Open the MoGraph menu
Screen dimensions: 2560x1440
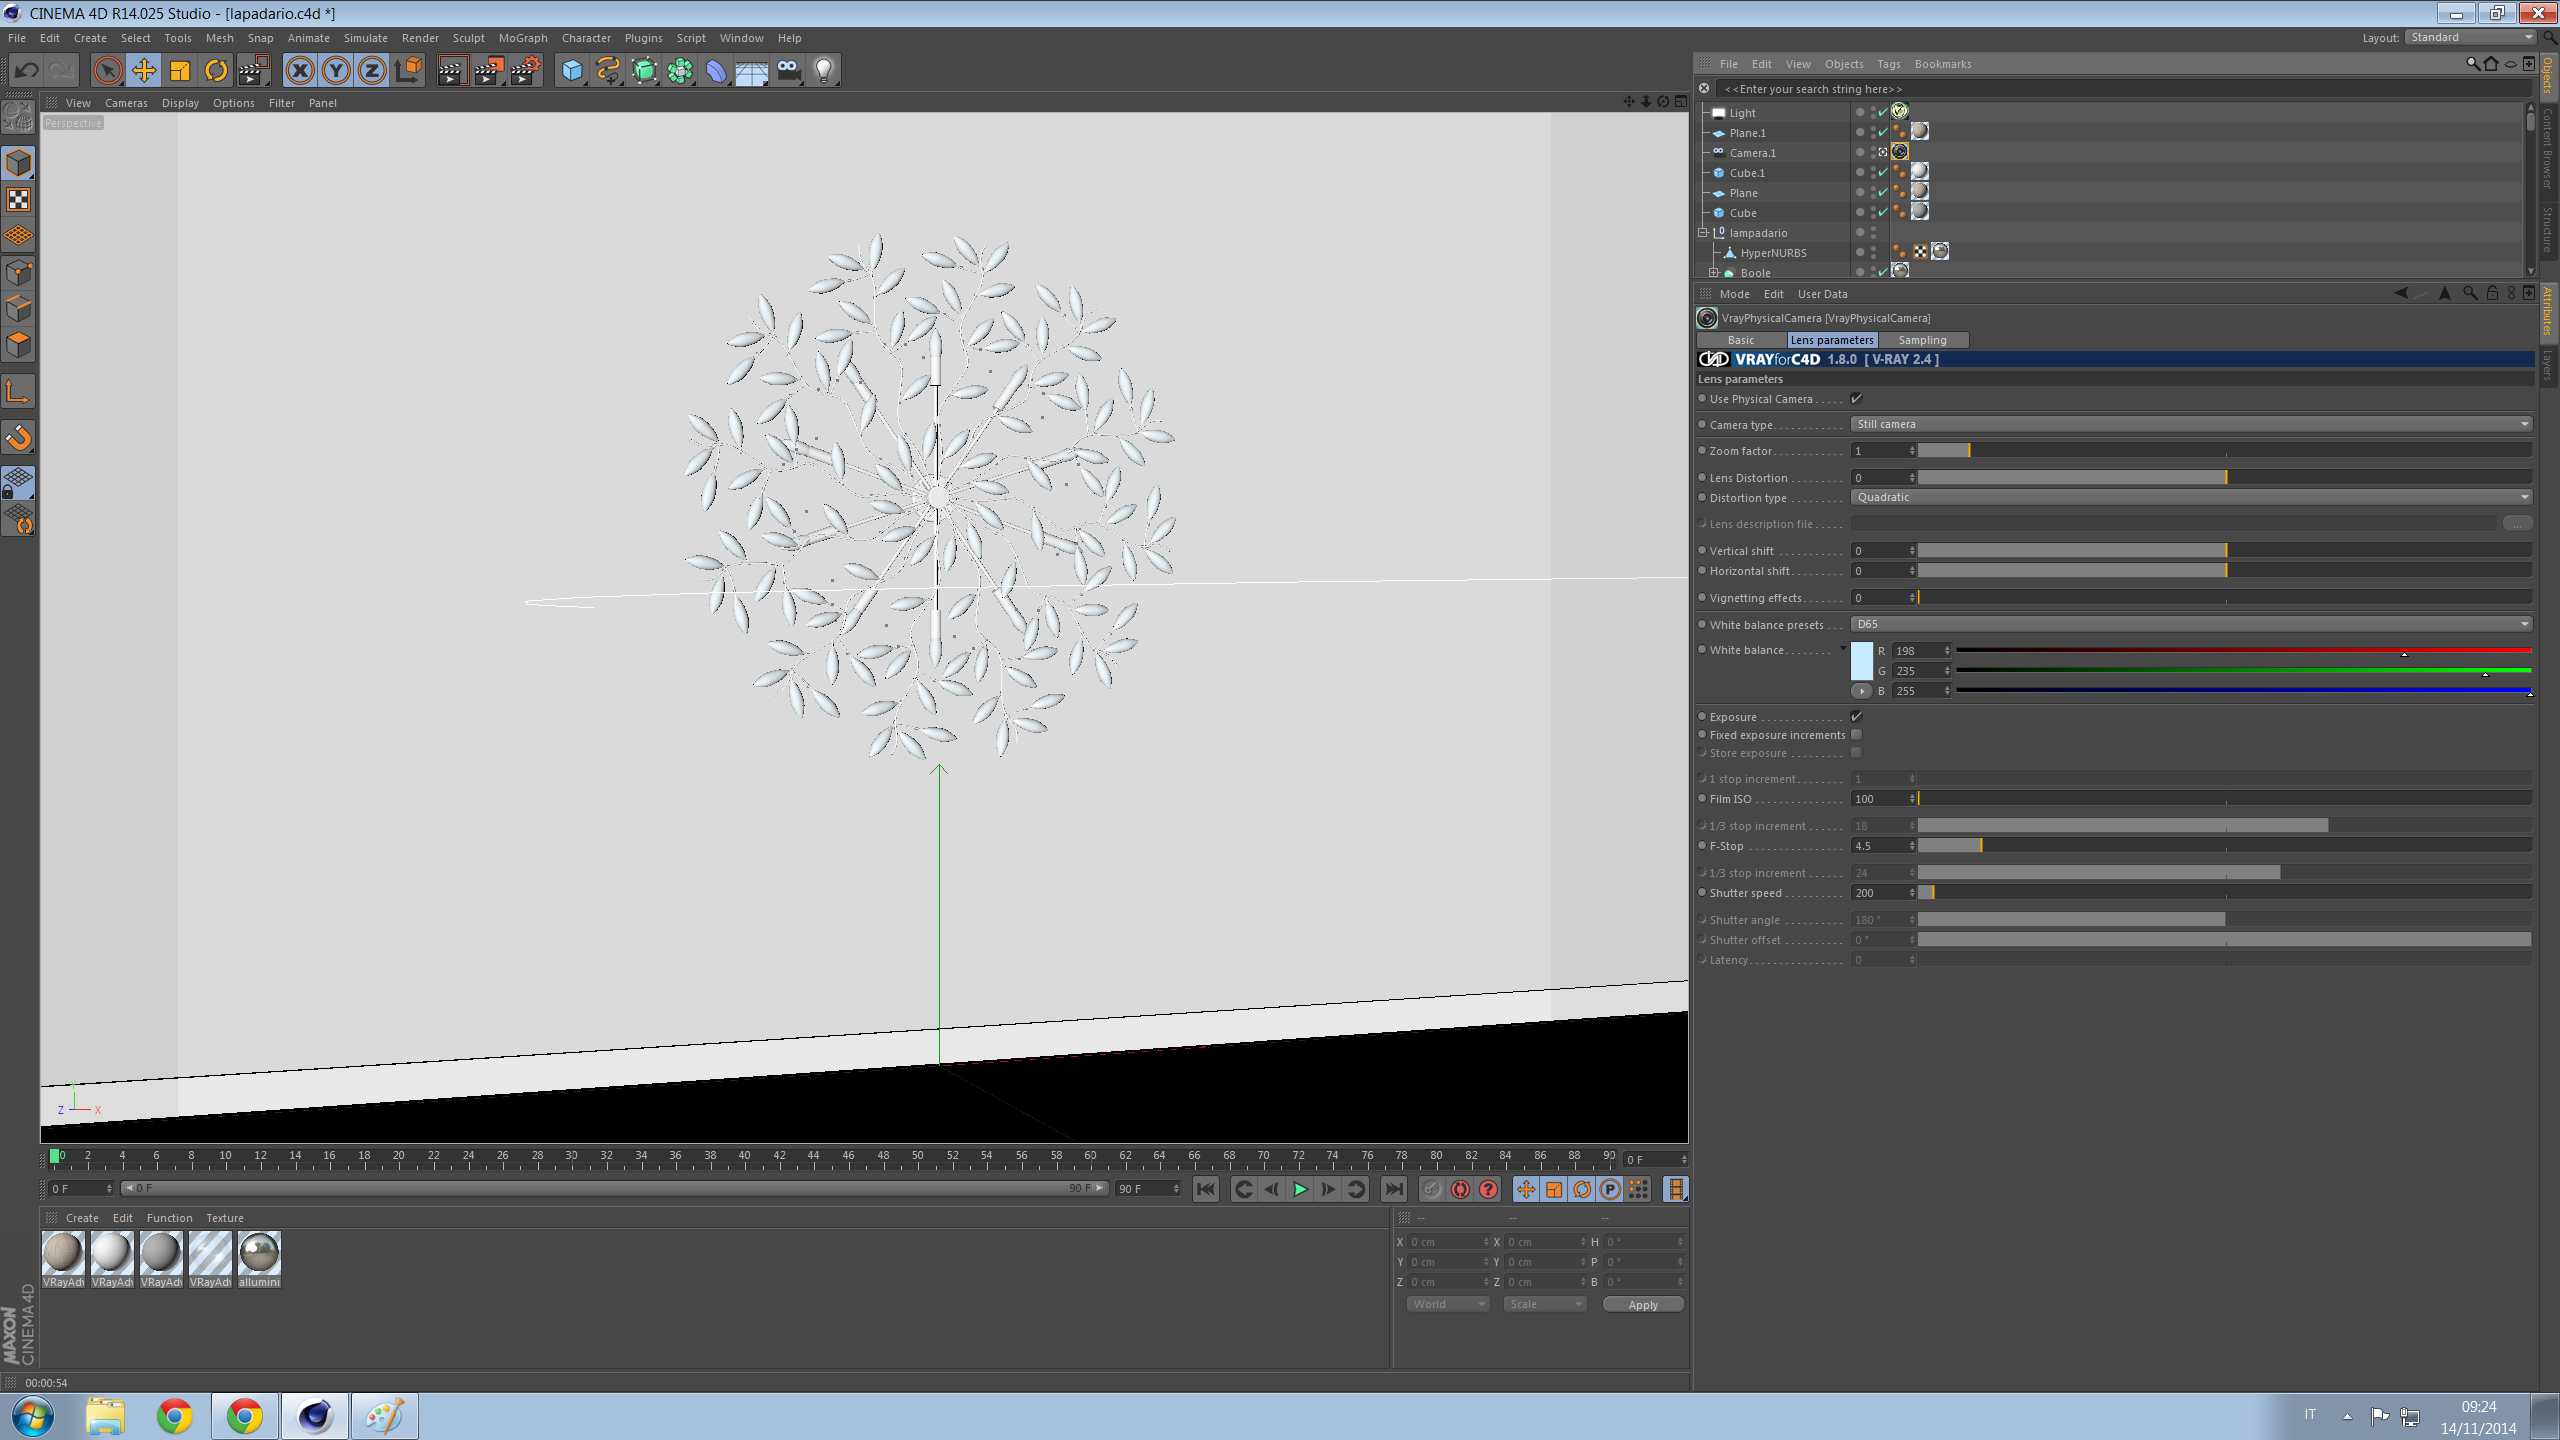tap(523, 38)
